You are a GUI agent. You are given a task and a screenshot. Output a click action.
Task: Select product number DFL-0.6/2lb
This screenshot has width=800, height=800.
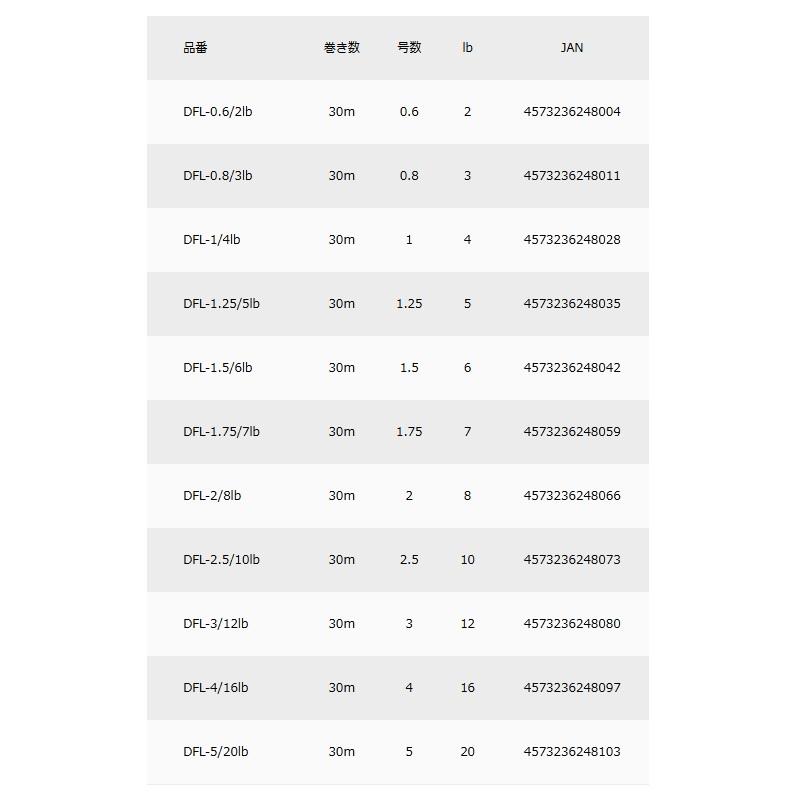coord(217,112)
